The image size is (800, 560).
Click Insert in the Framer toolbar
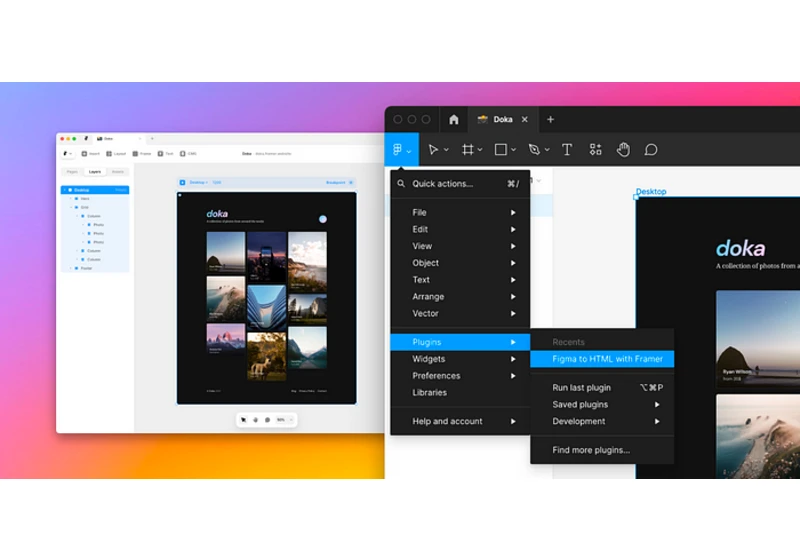(91, 154)
